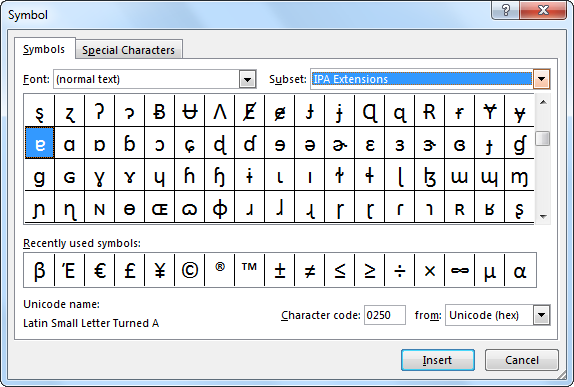
Task: Select the copyright symbol from recent symbols
Action: (x=190, y=270)
